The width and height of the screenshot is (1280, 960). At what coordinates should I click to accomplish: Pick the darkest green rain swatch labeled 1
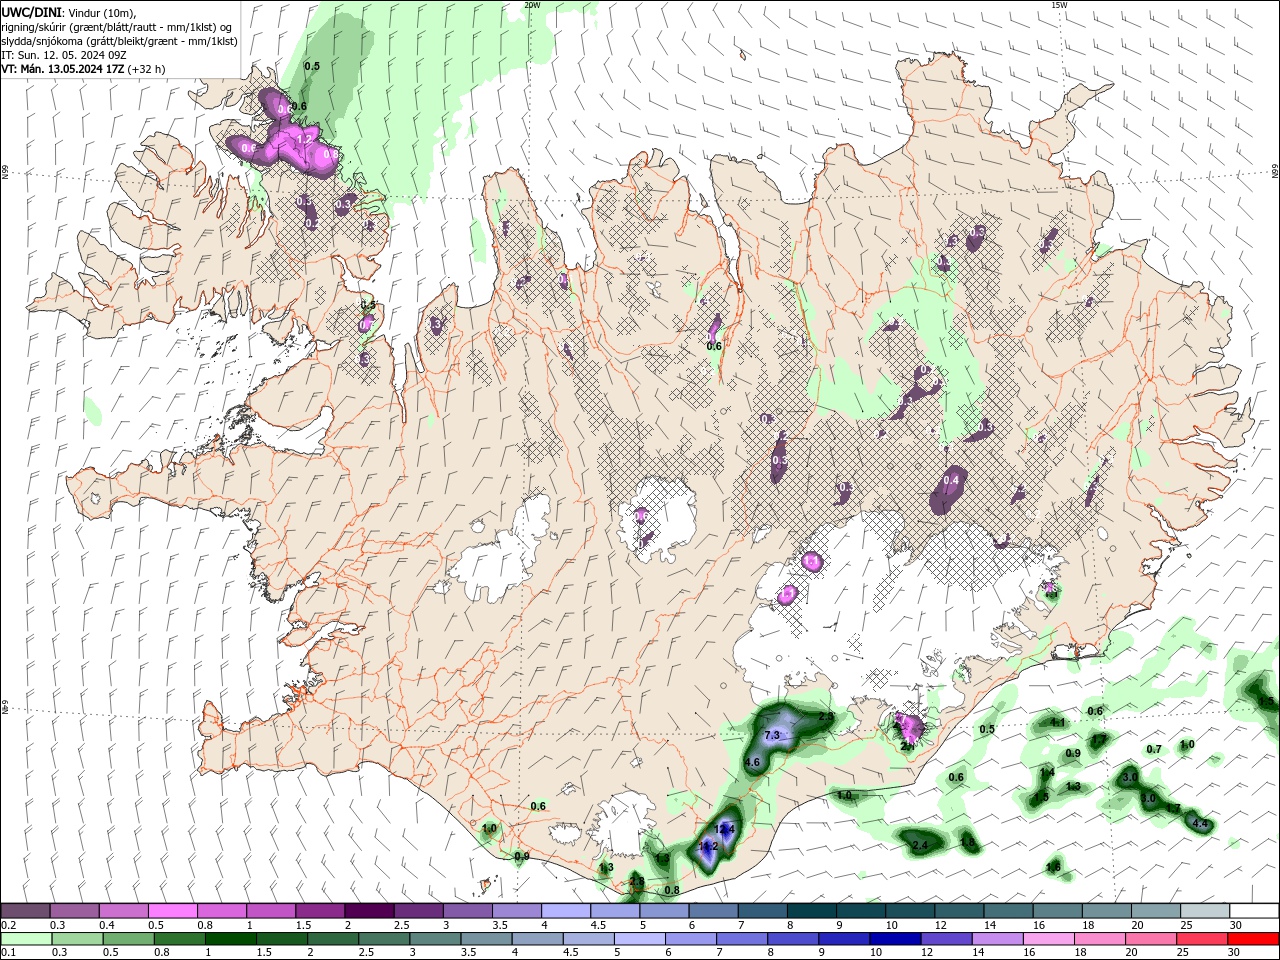tap(230, 939)
